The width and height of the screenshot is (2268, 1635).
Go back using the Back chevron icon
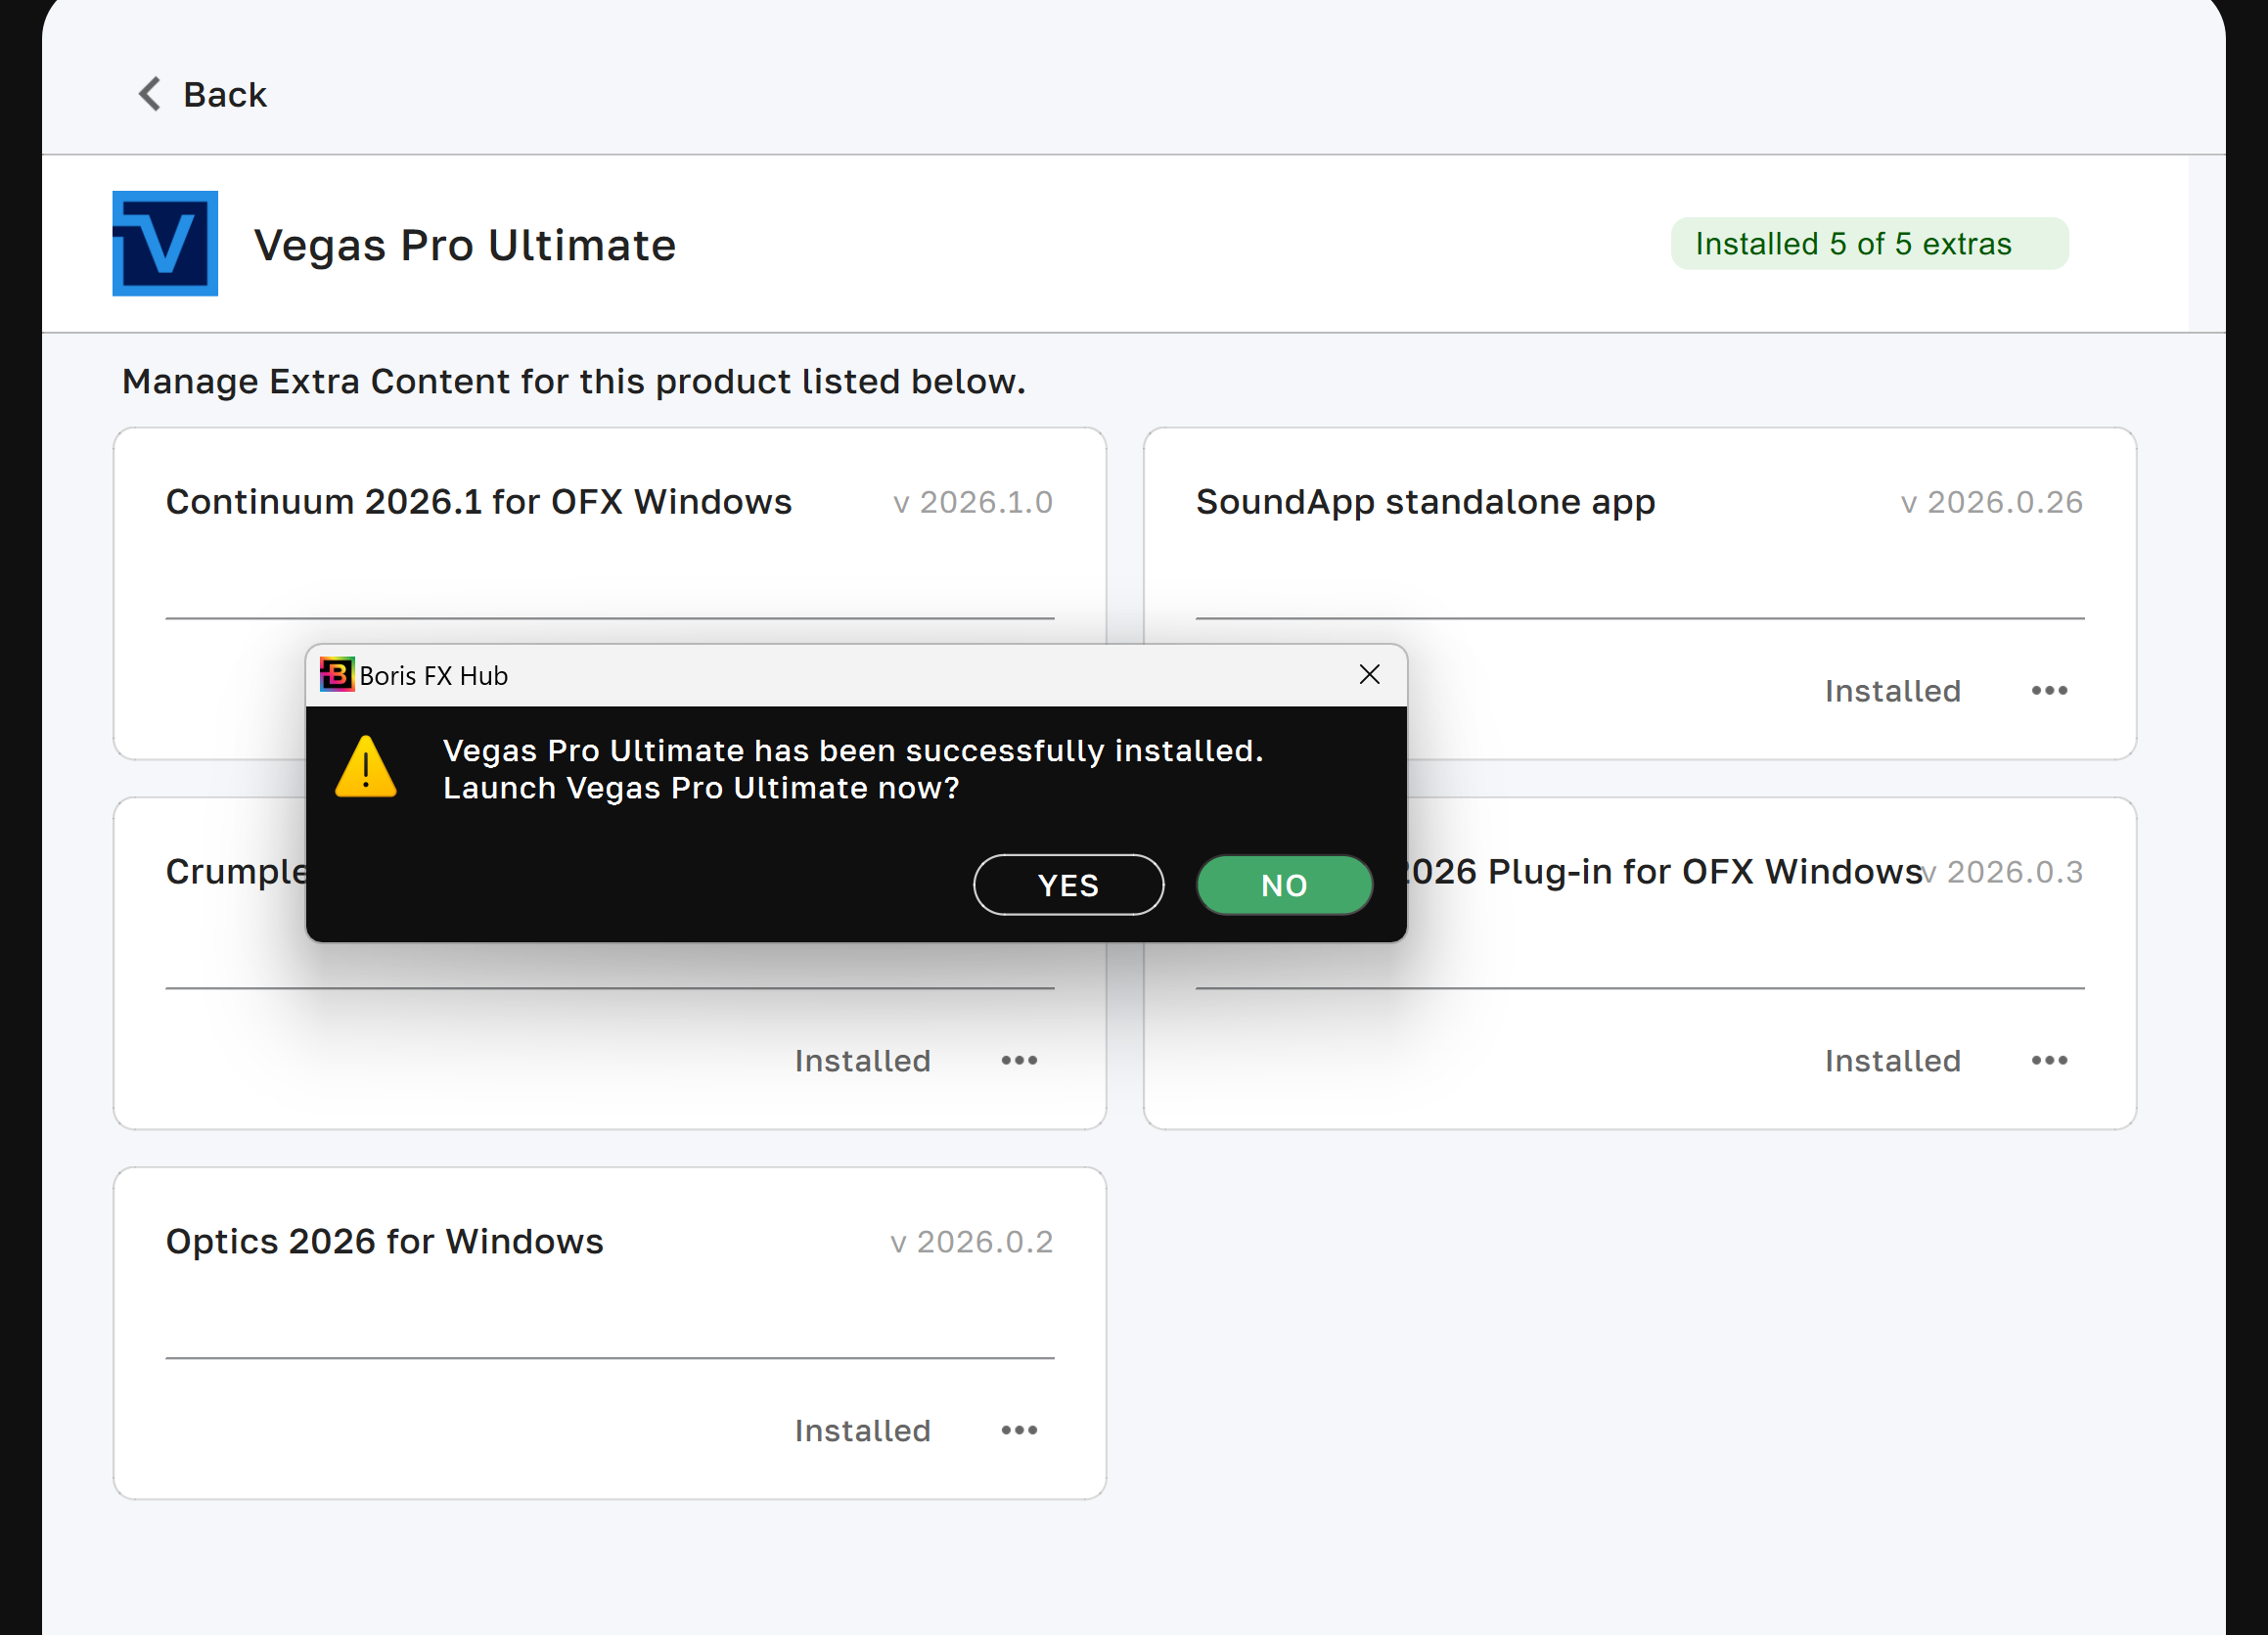tap(149, 94)
